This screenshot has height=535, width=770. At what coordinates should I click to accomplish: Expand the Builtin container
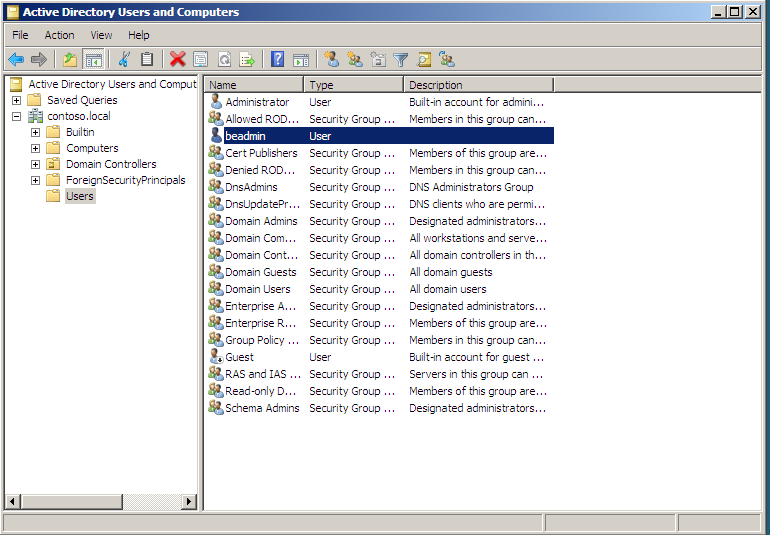point(35,132)
